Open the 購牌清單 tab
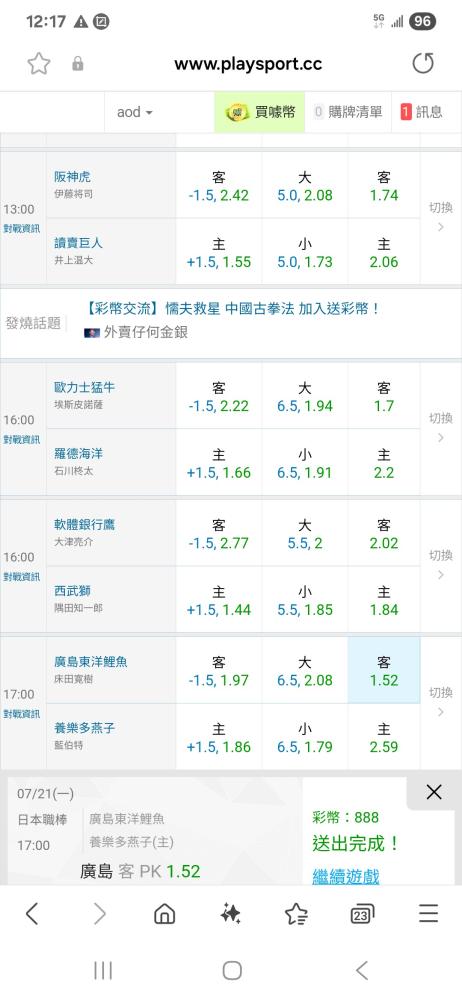The width and height of the screenshot is (462, 1000). point(348,112)
